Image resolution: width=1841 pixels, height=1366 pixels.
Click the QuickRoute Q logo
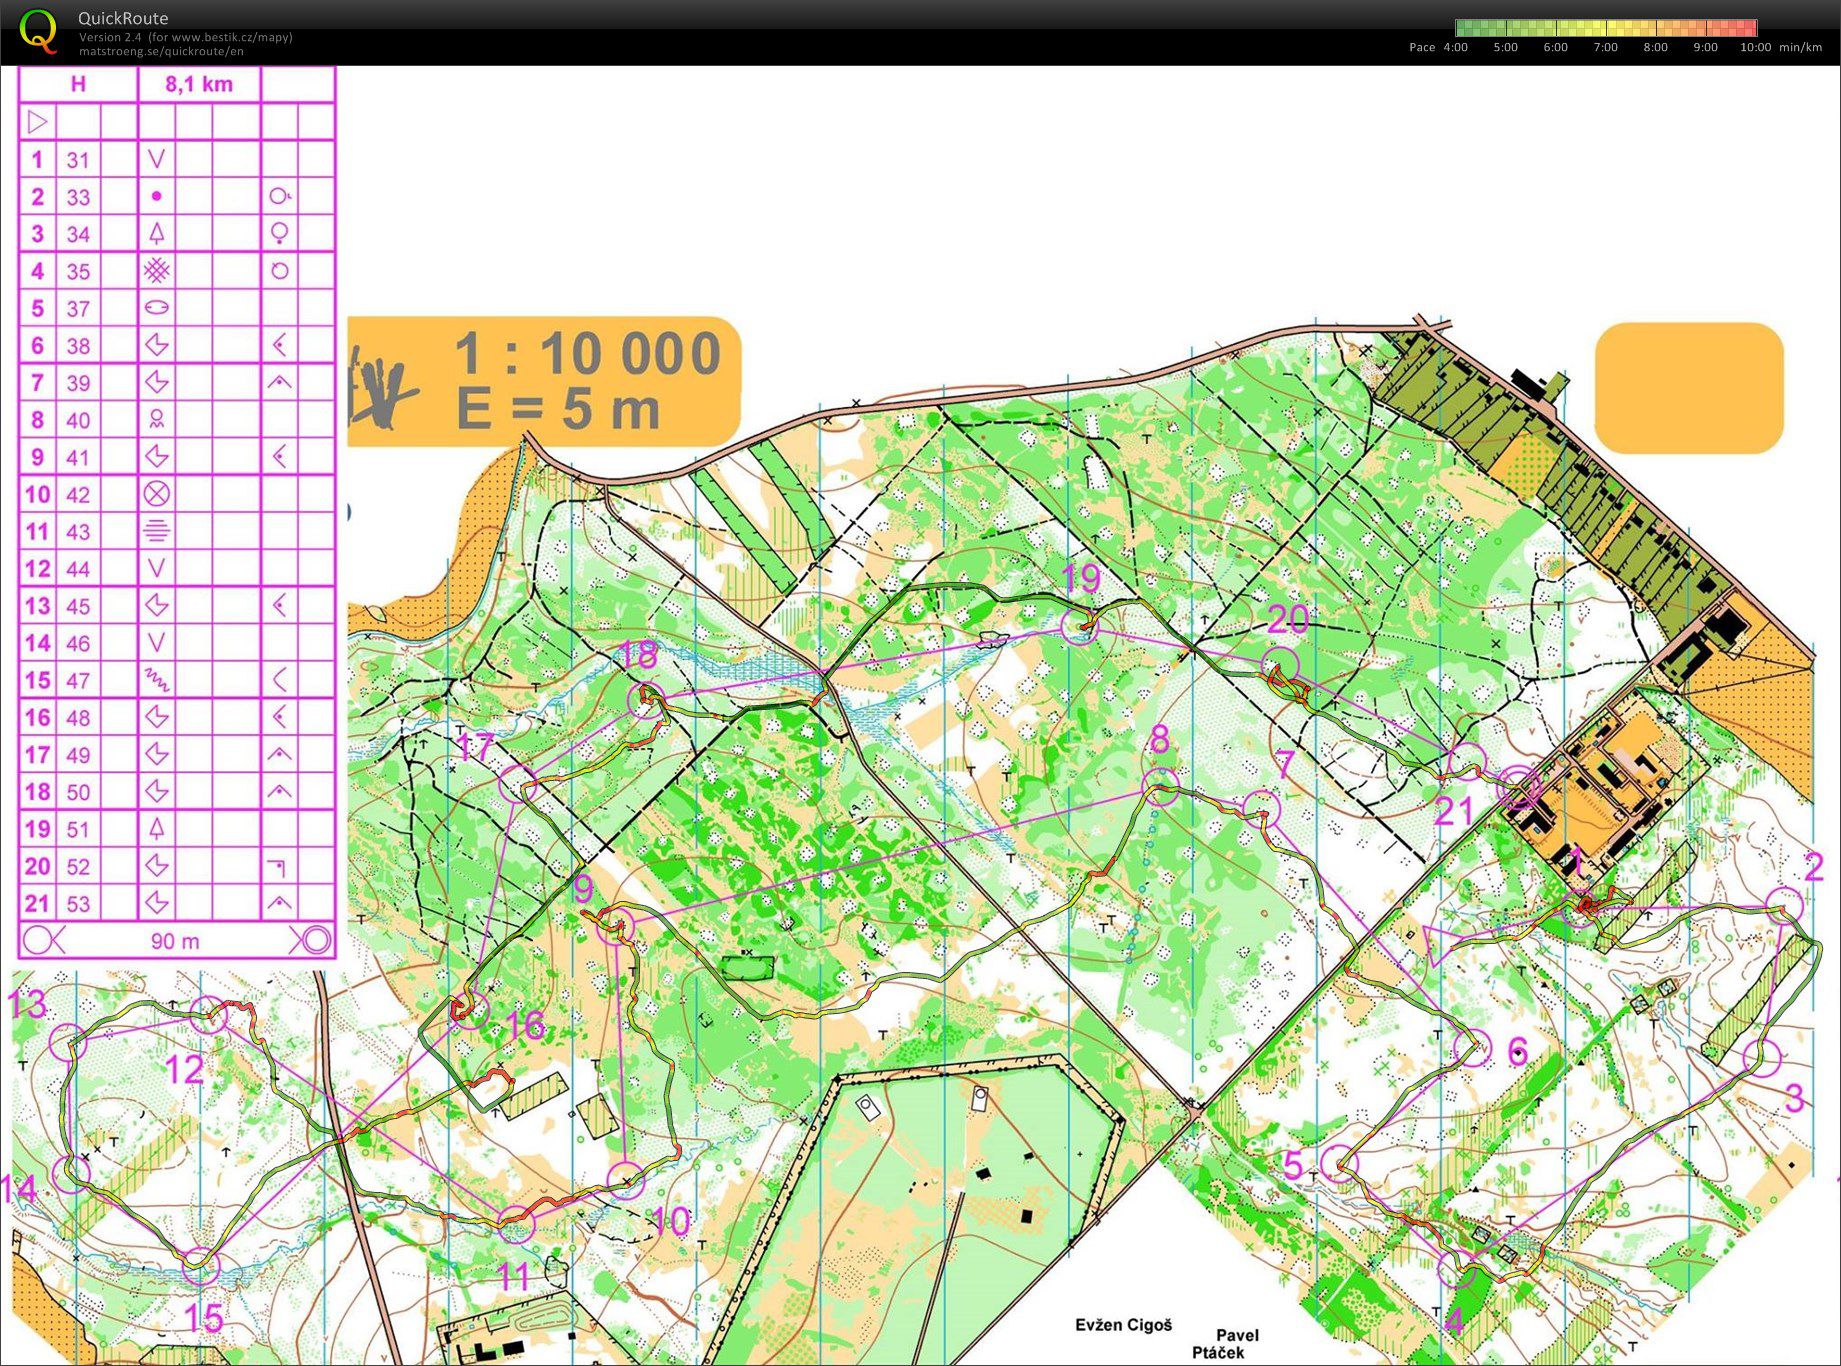tap(38, 30)
